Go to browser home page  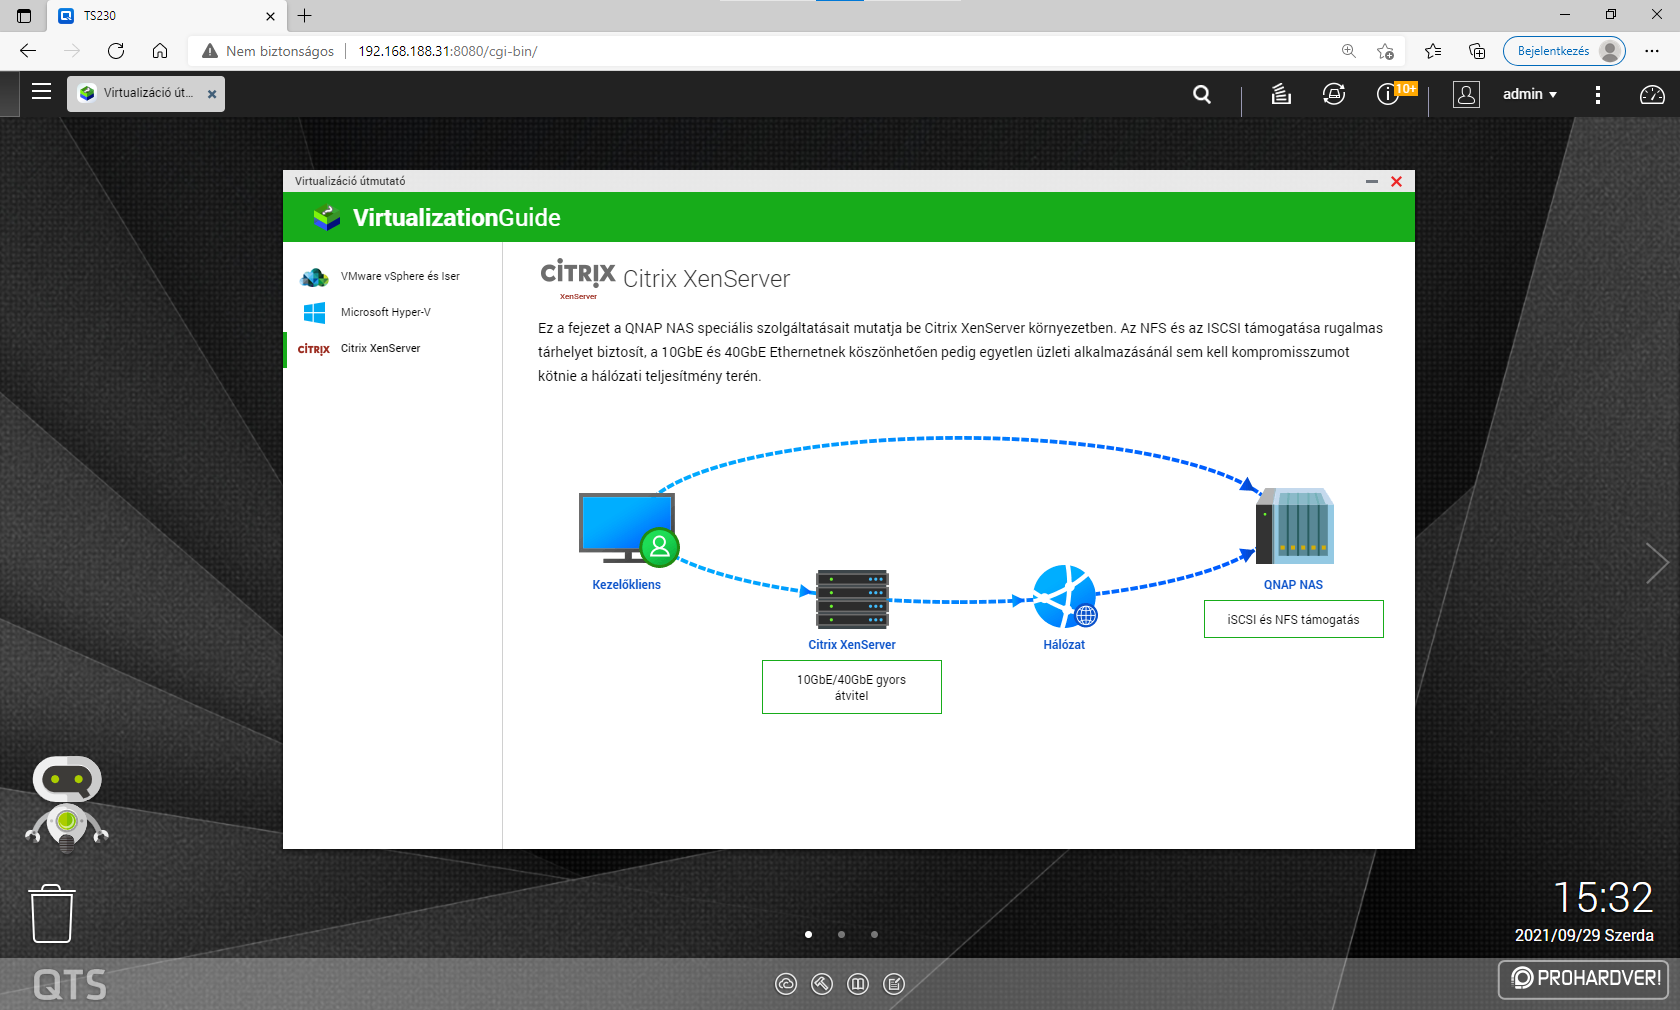coord(160,51)
